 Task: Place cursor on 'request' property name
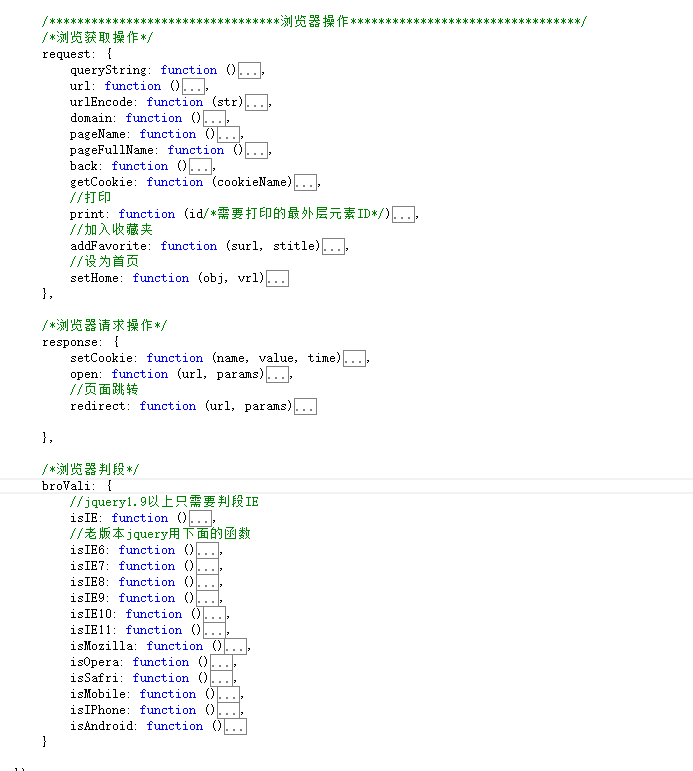click(x=66, y=55)
